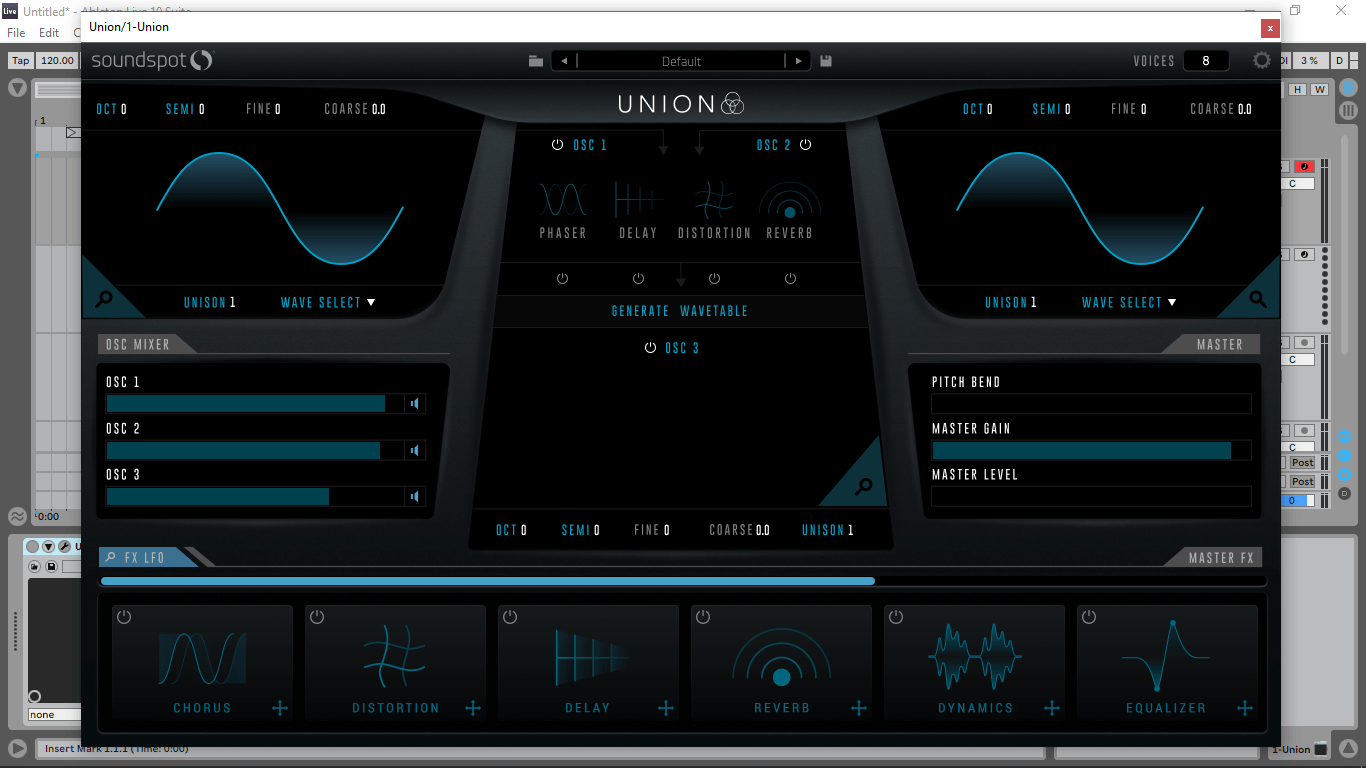Open OSC 2 Wave Select dropdown
Screen dimensions: 1366x768
pyautogui.click(x=1129, y=302)
